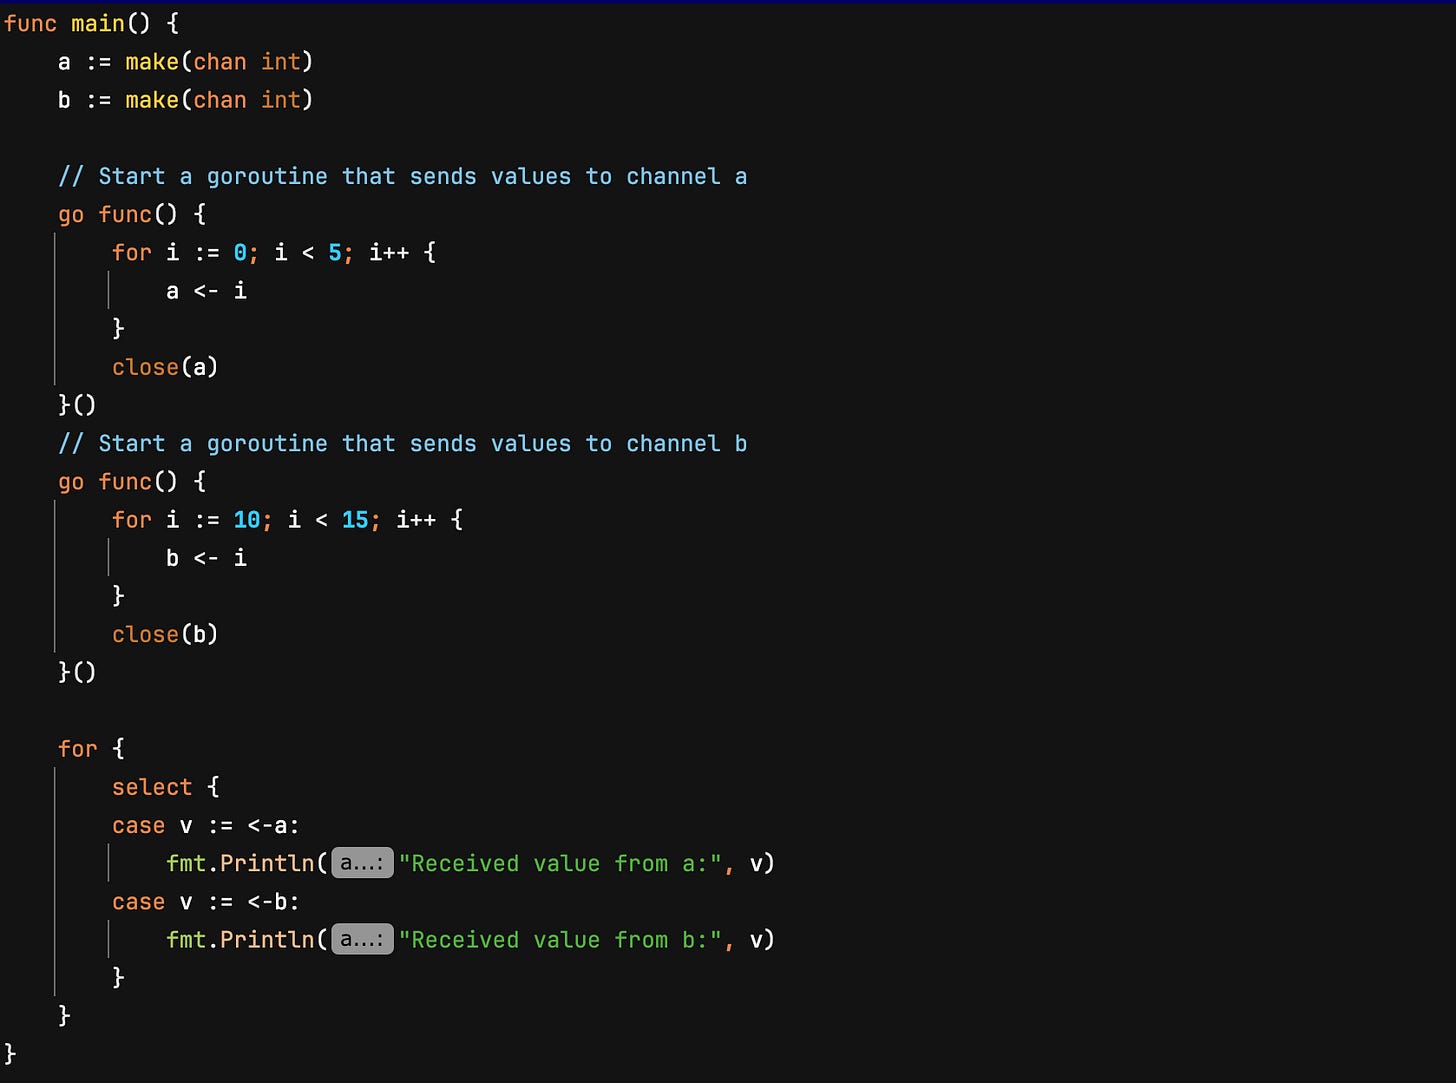Click the "close(b)" call
The height and width of the screenshot is (1083, 1456).
(x=165, y=634)
